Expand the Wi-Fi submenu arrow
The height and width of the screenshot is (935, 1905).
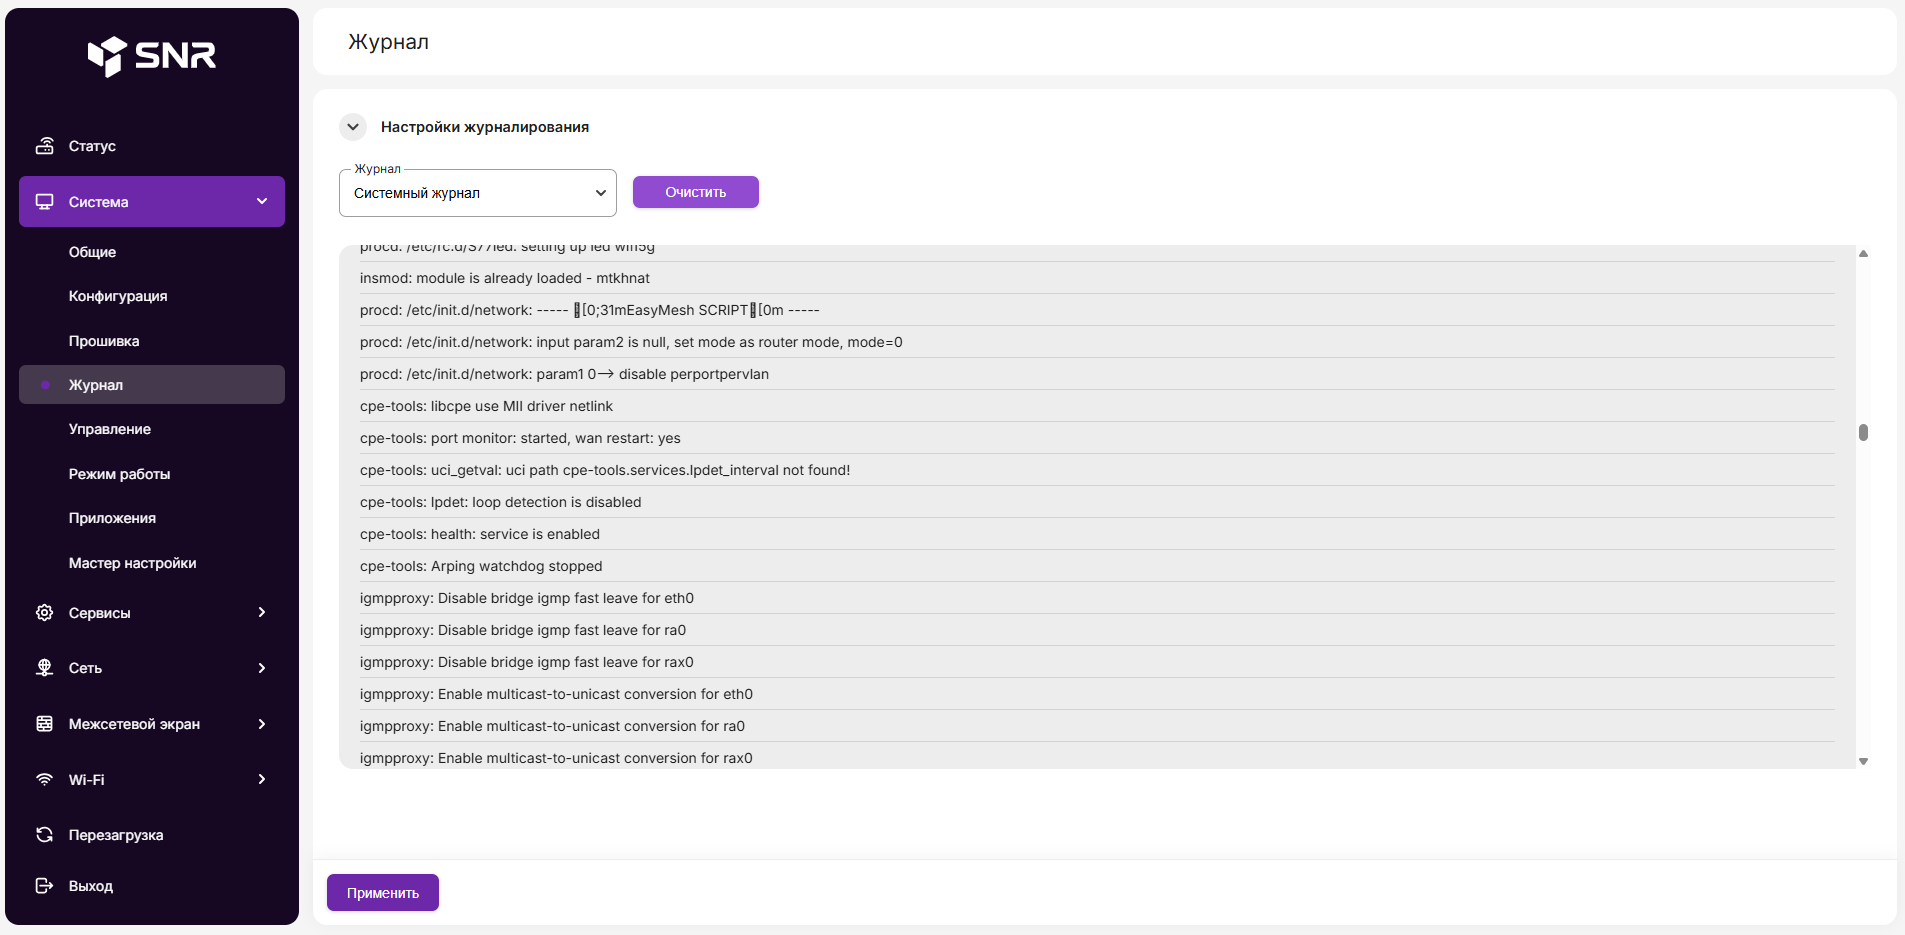click(262, 780)
